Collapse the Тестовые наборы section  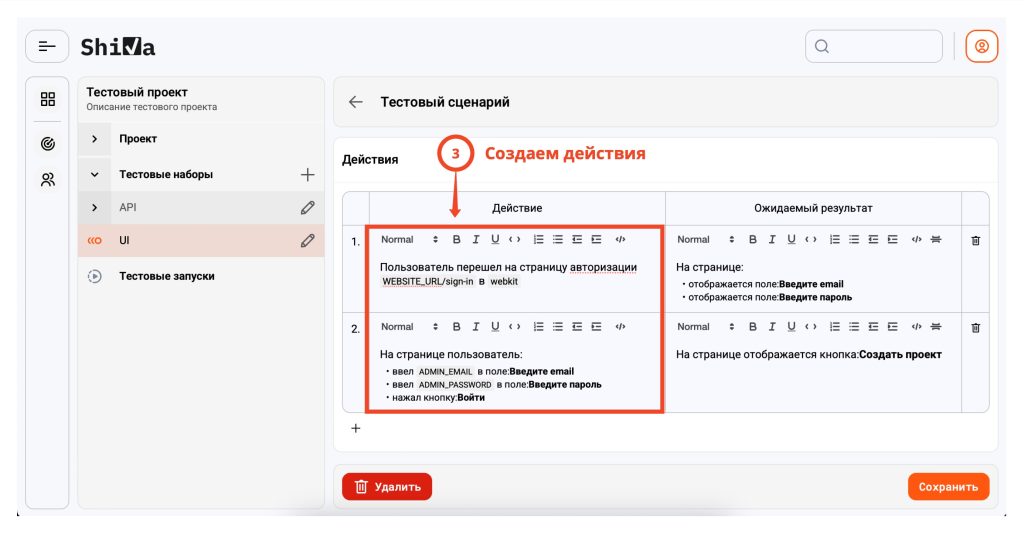(x=95, y=174)
